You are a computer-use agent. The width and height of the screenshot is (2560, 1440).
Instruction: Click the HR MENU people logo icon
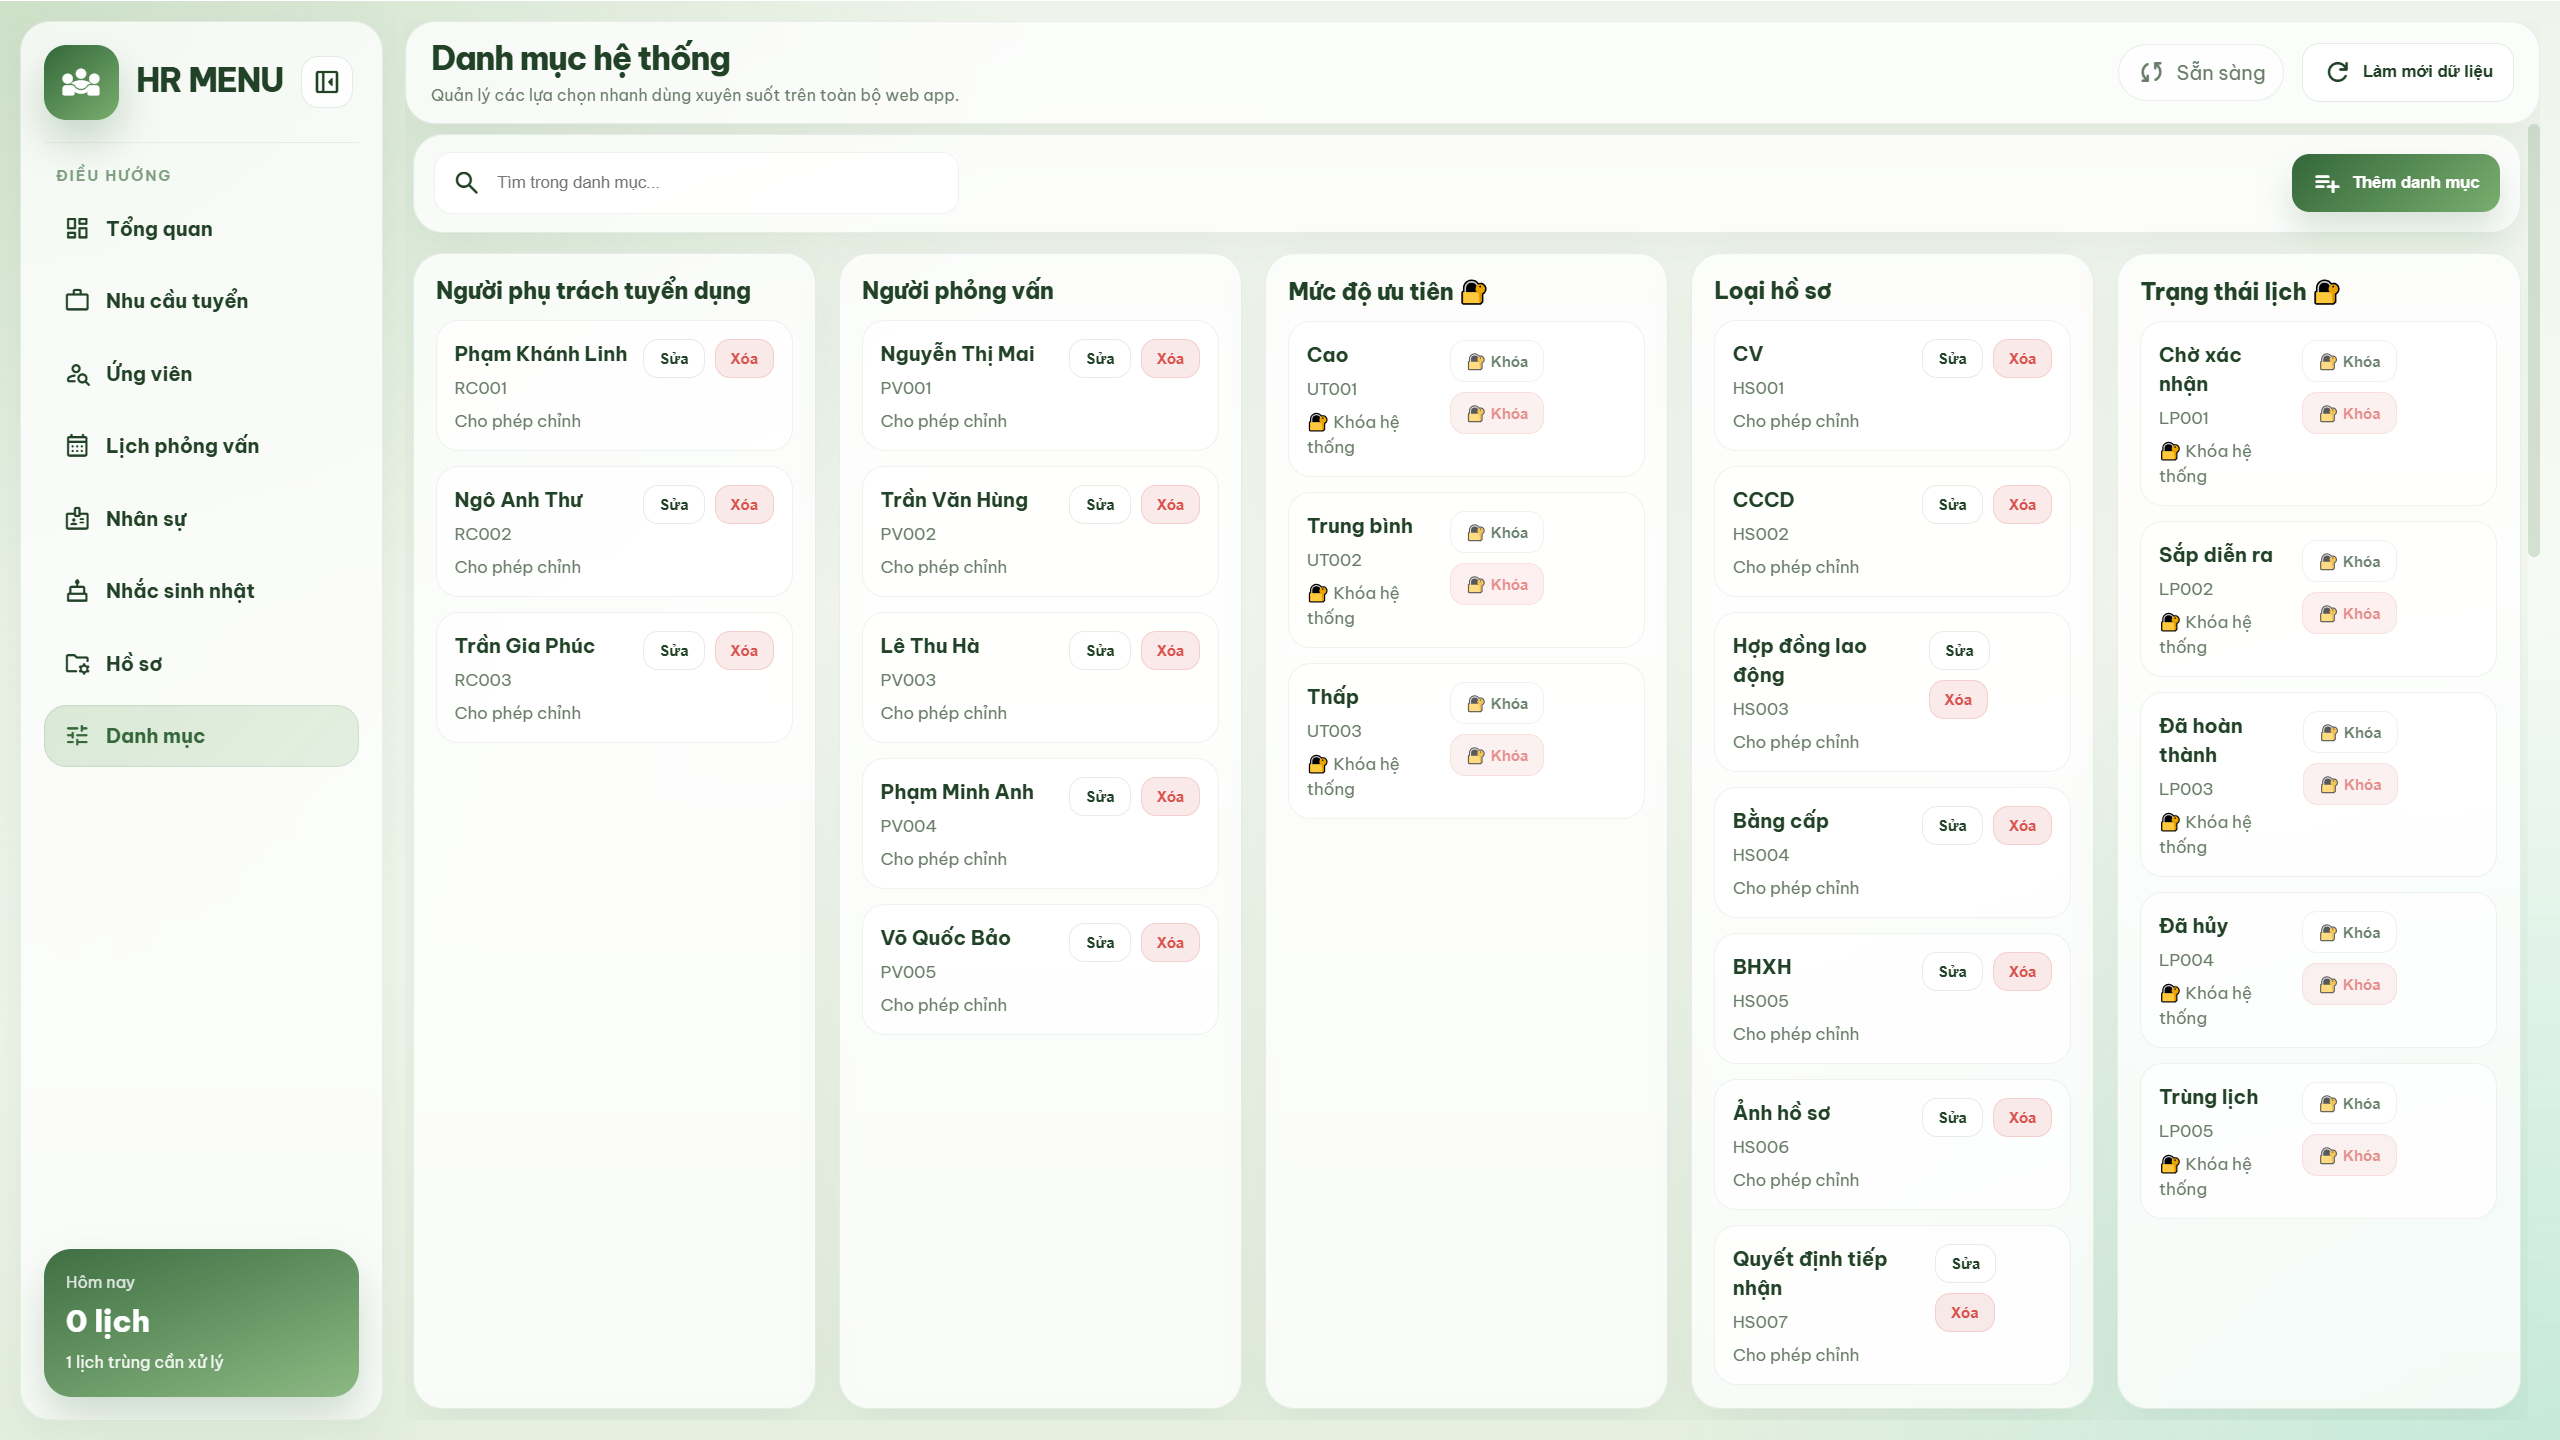click(81, 81)
